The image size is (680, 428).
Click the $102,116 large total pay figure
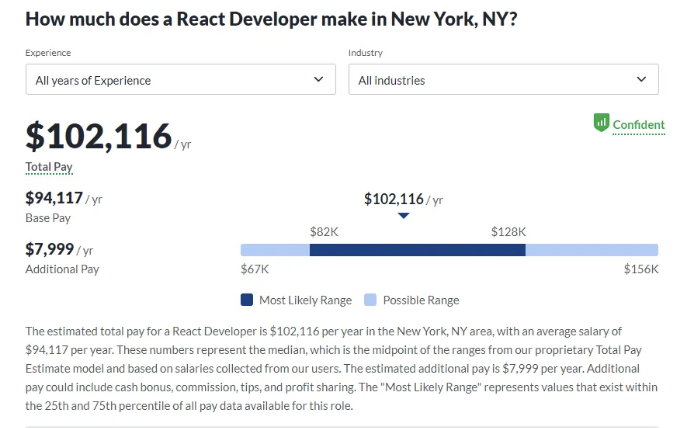point(99,136)
